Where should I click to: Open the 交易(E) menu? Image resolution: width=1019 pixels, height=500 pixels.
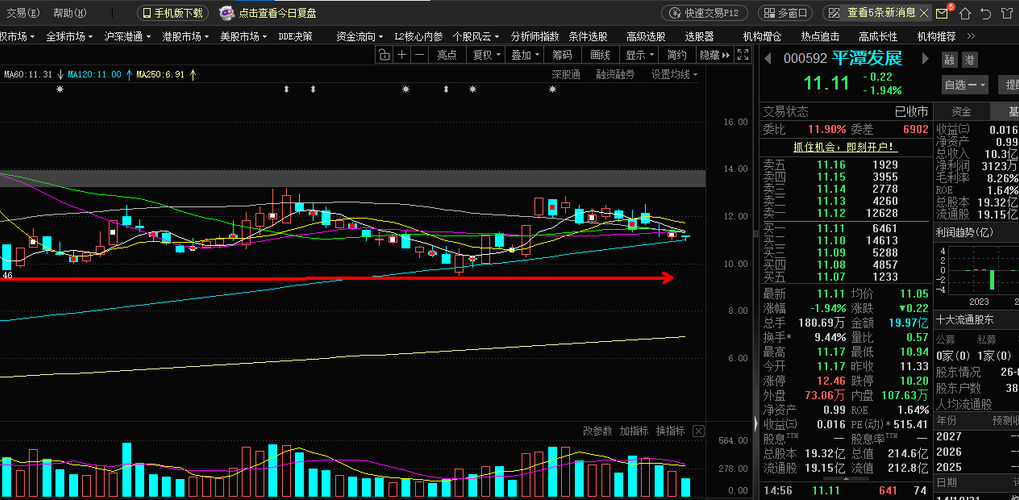coord(23,12)
